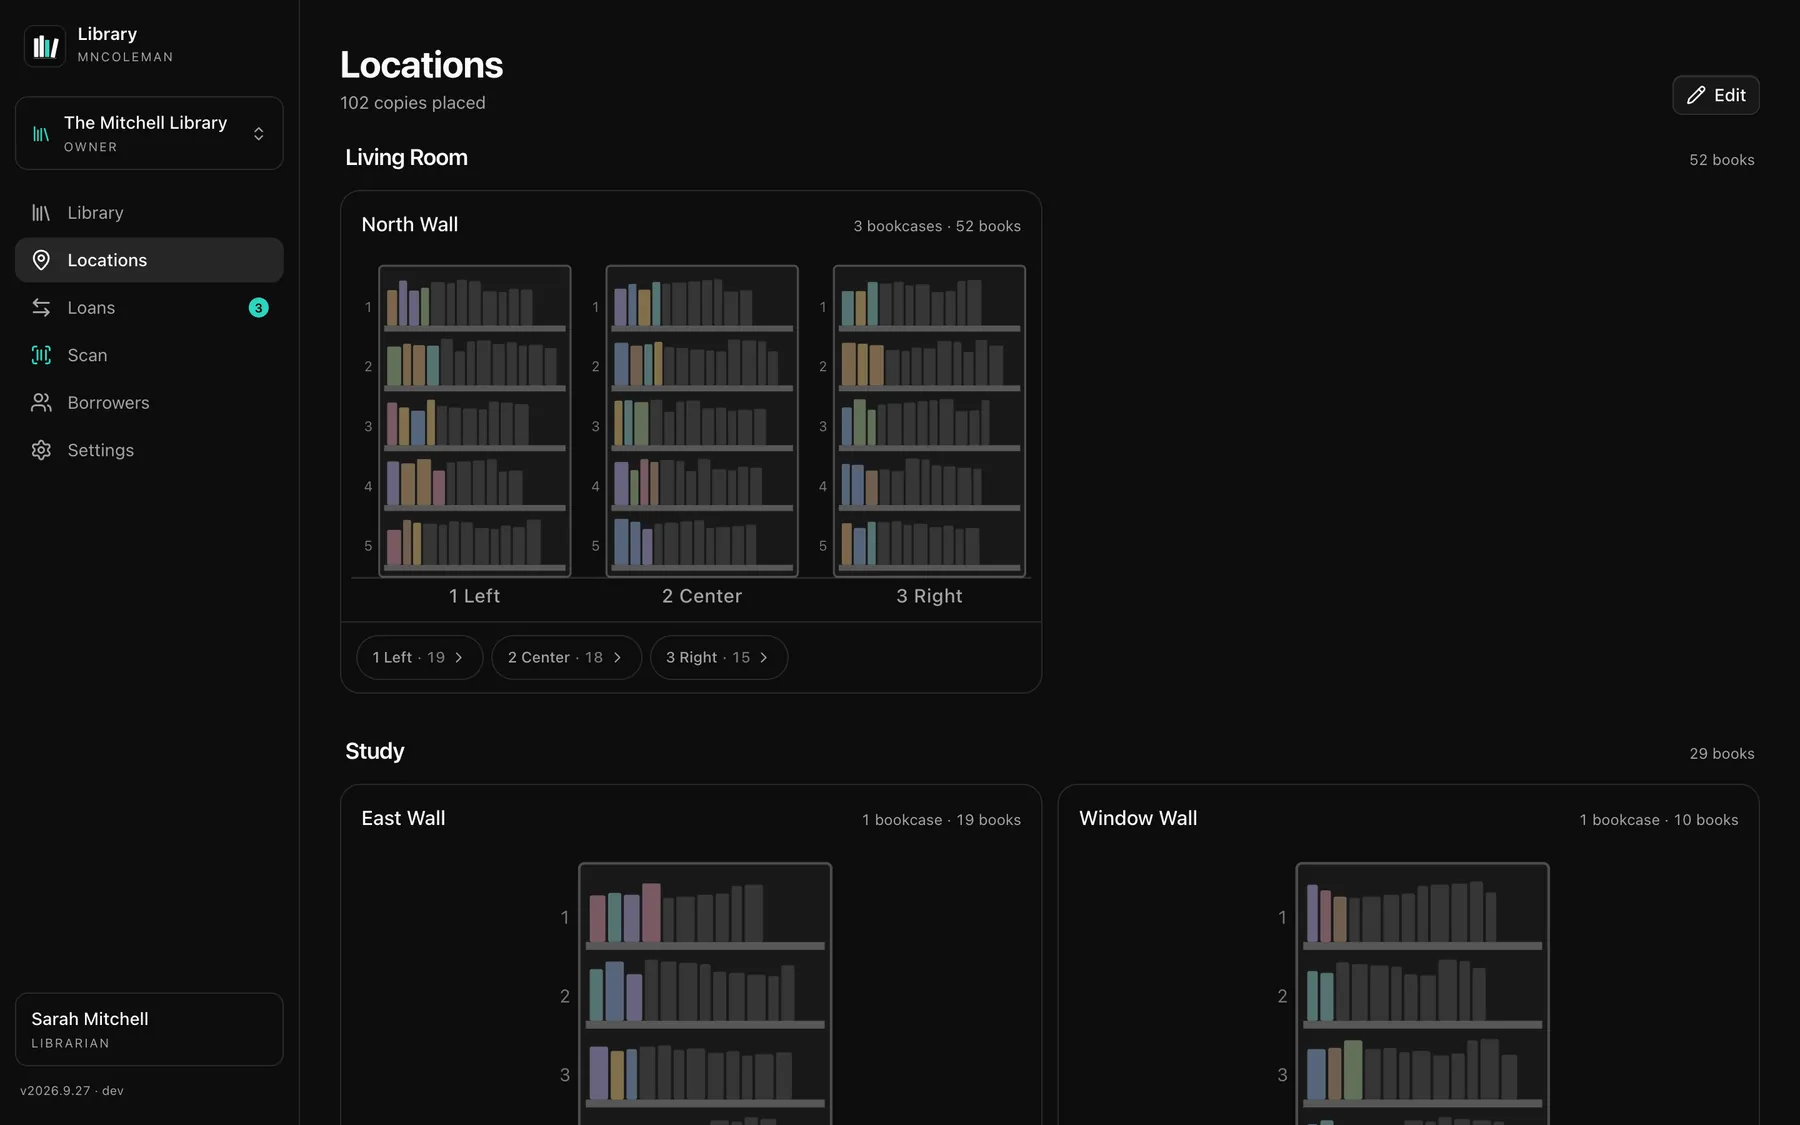
Task: Open the 3 Right · 15 chip
Action: click(x=719, y=657)
